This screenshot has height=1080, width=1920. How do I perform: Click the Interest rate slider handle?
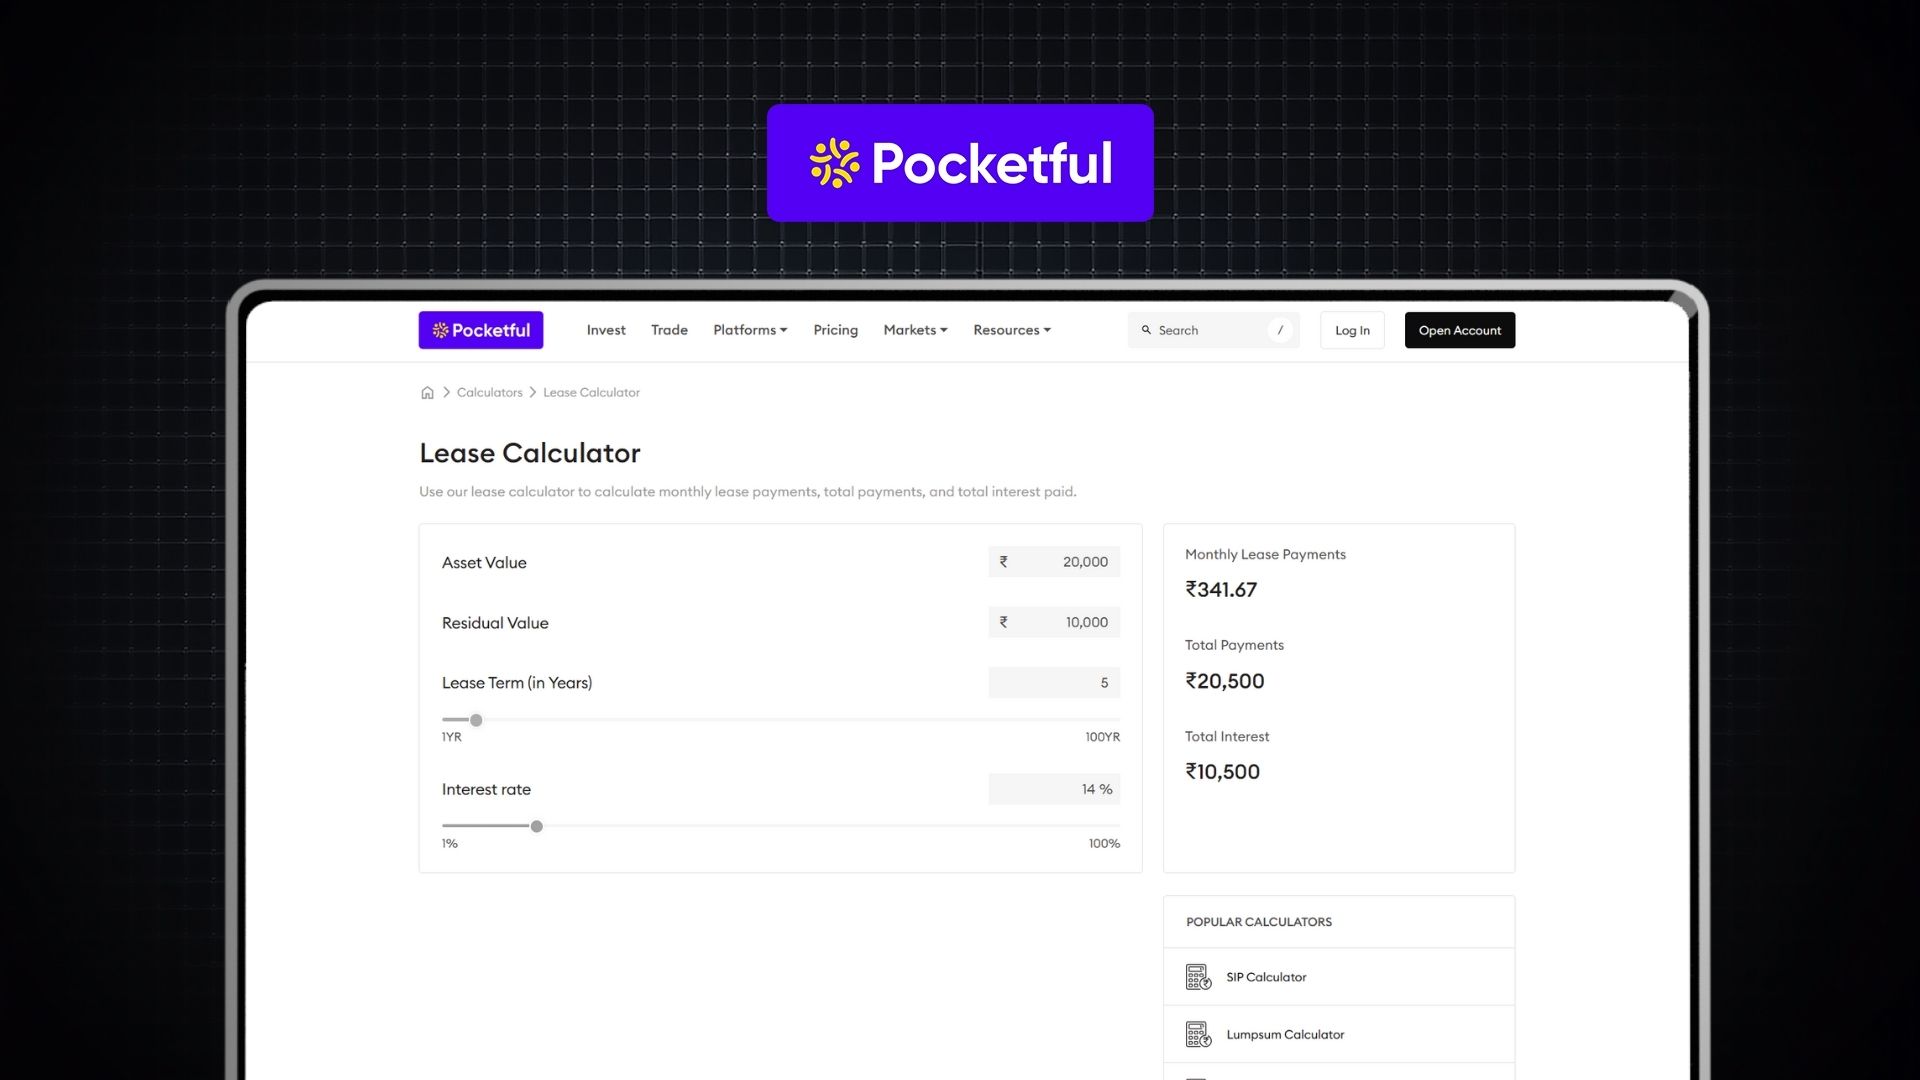[537, 827]
